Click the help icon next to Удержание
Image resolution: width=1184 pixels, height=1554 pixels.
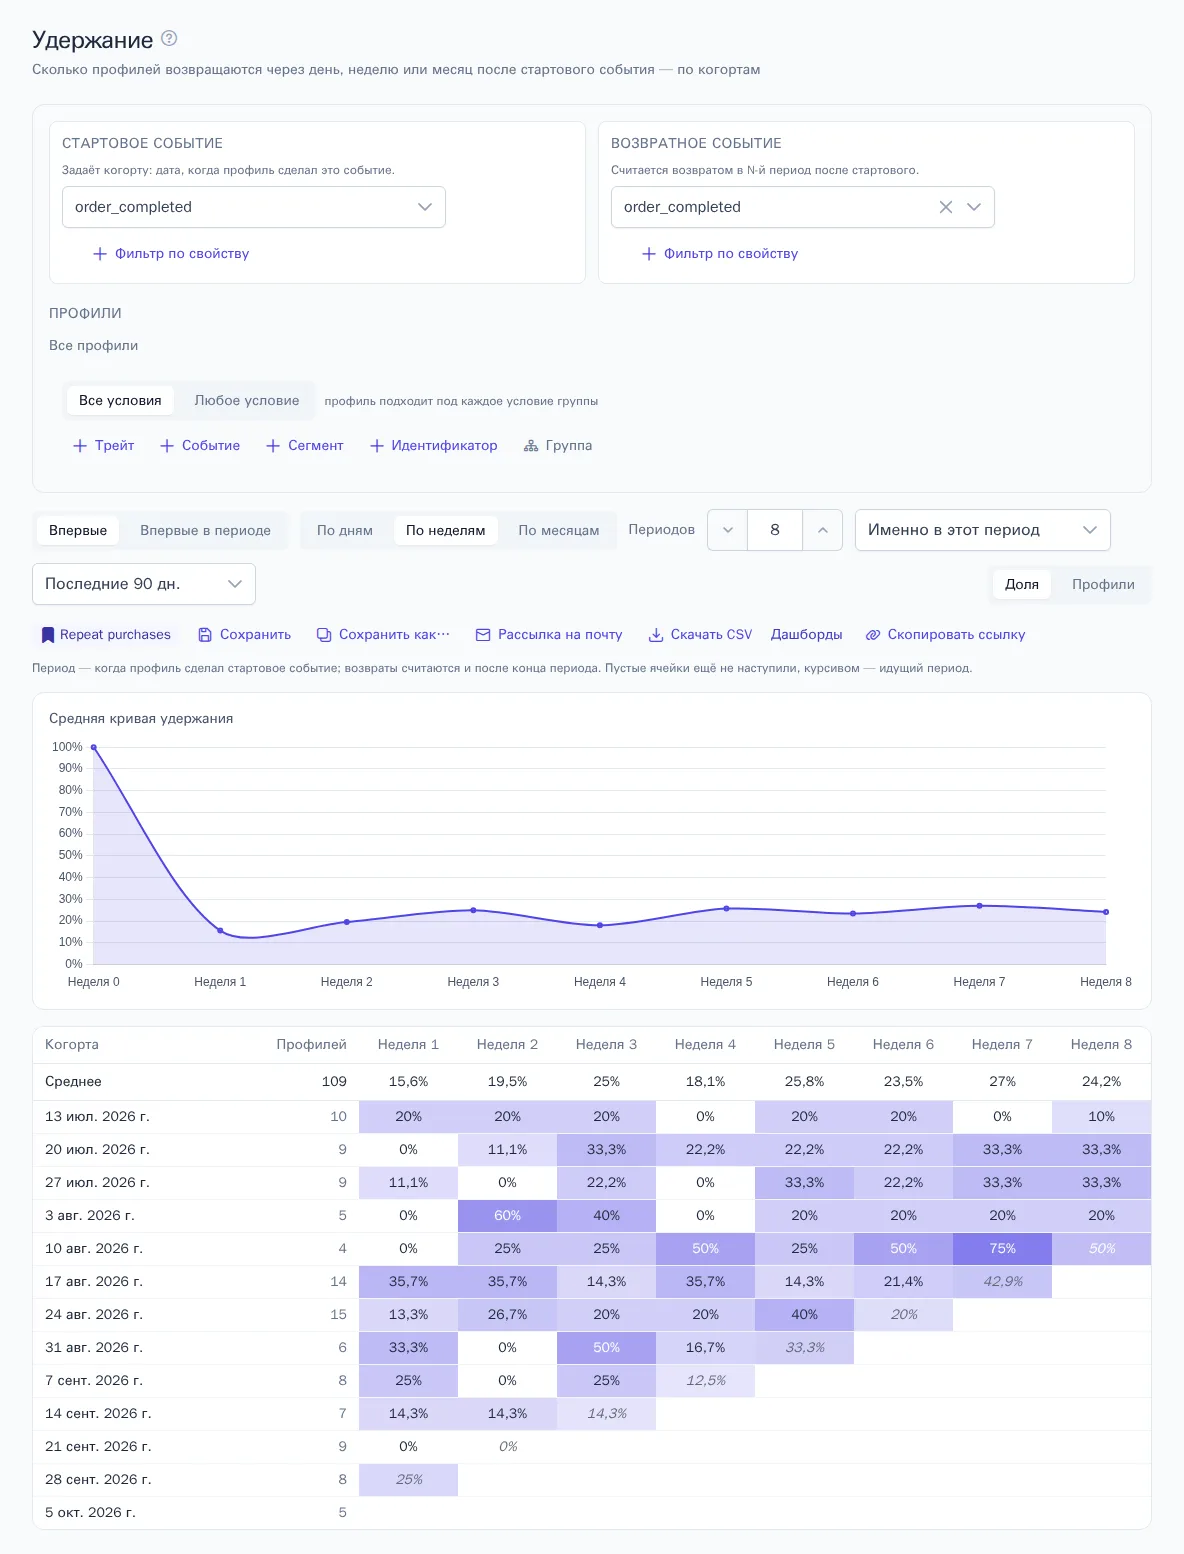point(169,39)
